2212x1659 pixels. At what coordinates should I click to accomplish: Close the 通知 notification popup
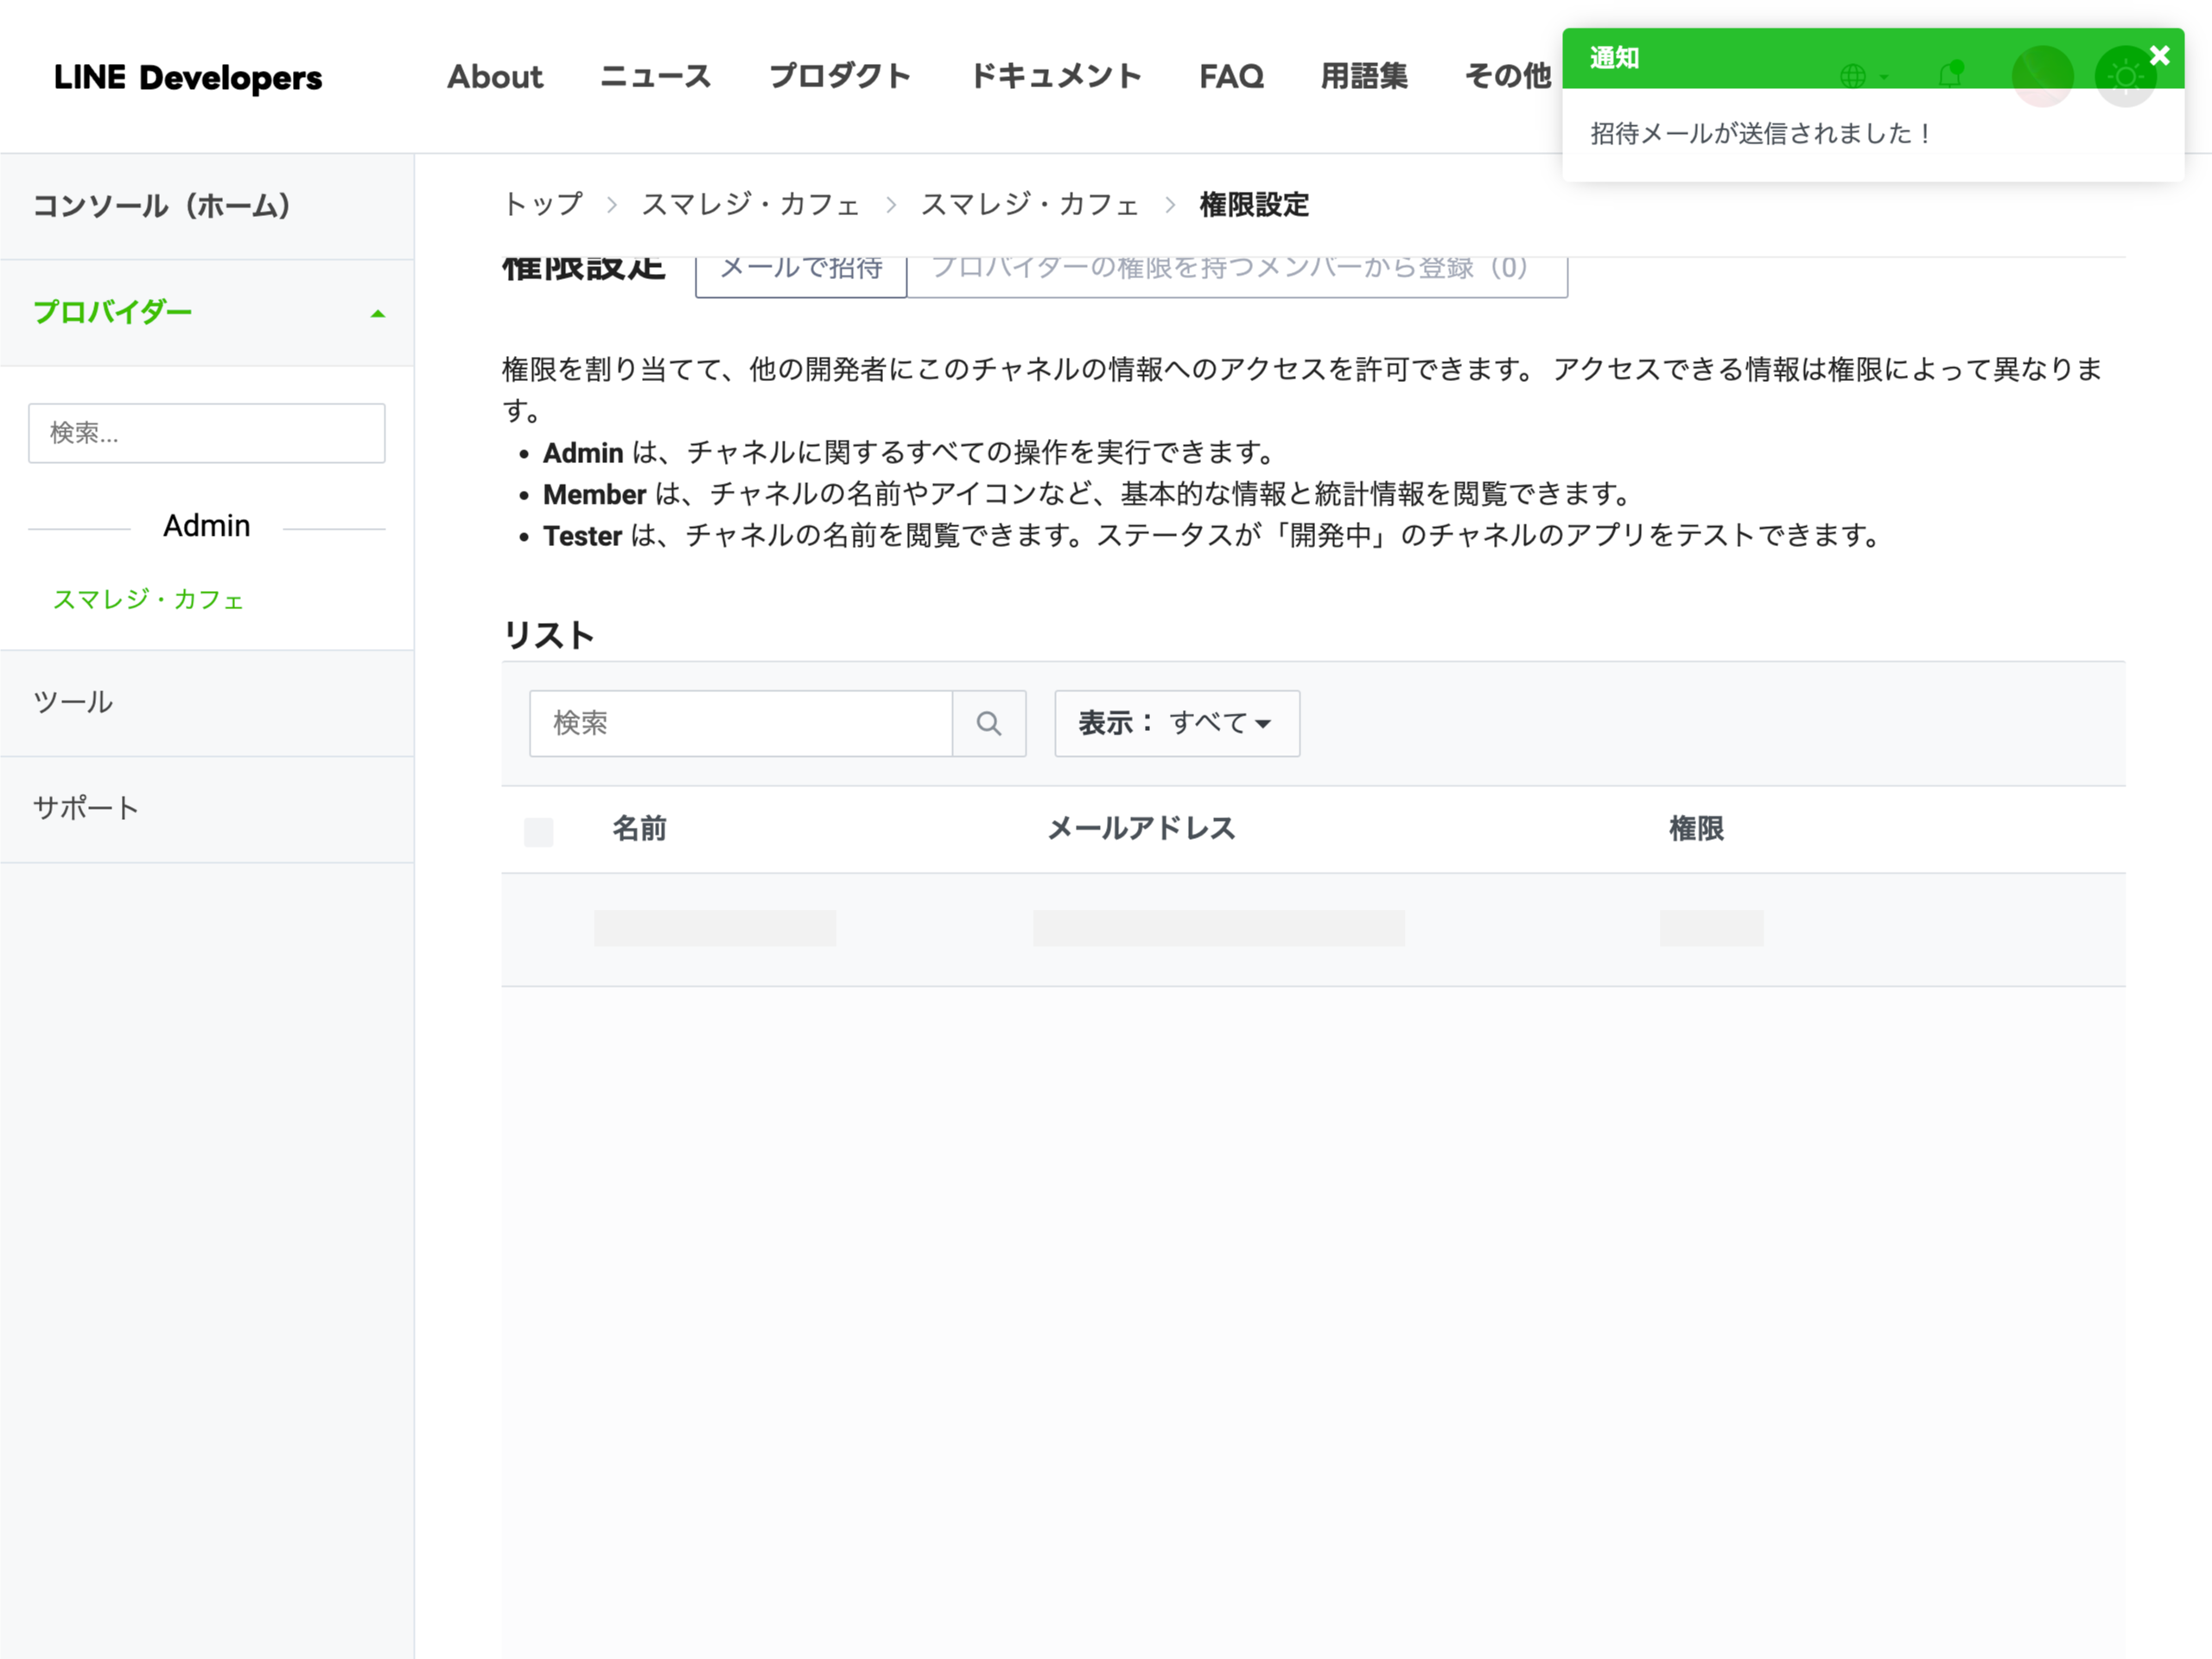pos(2159,56)
